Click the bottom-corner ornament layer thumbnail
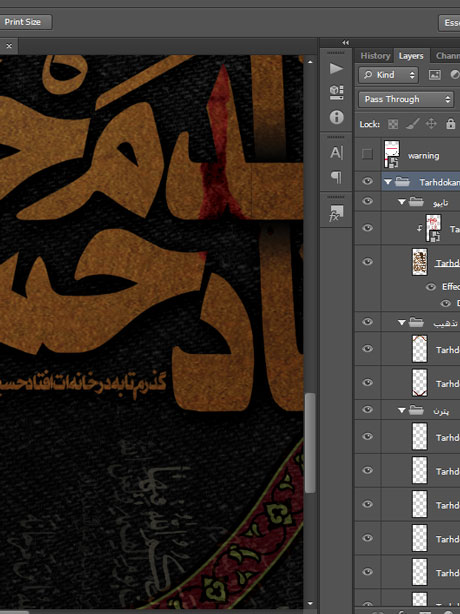This screenshot has width=460, height=614. (420, 383)
